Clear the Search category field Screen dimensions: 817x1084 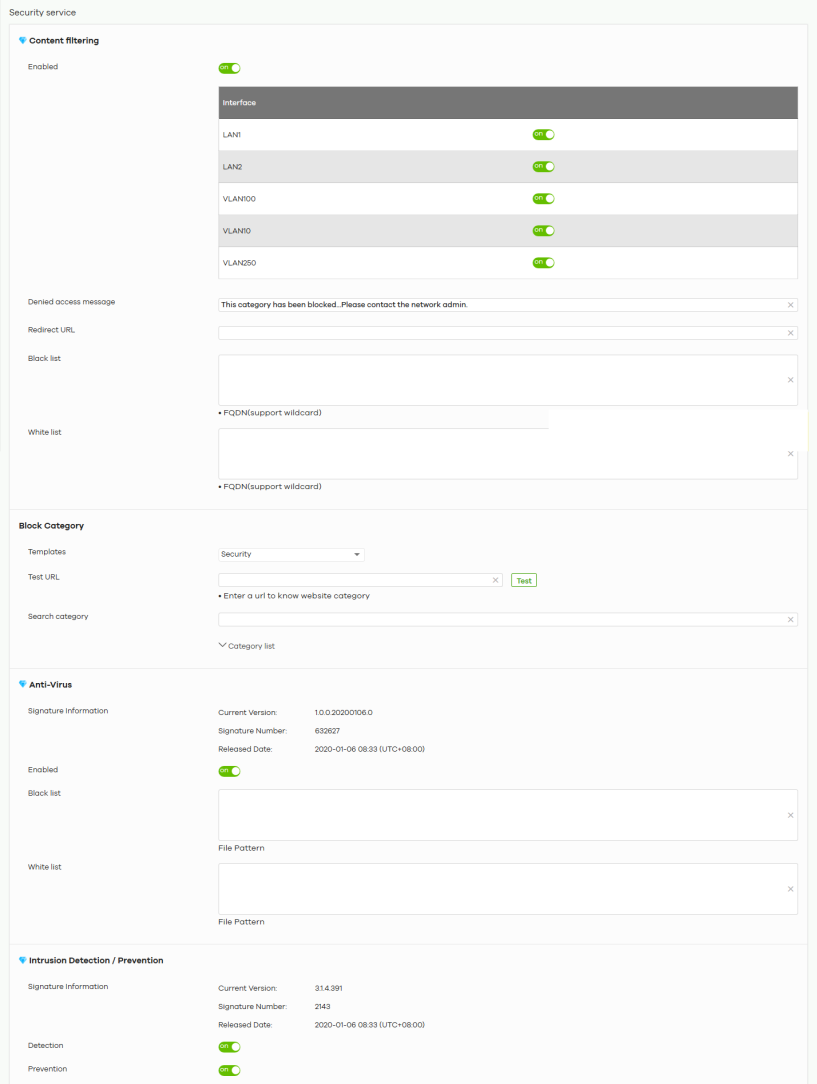tap(790, 620)
